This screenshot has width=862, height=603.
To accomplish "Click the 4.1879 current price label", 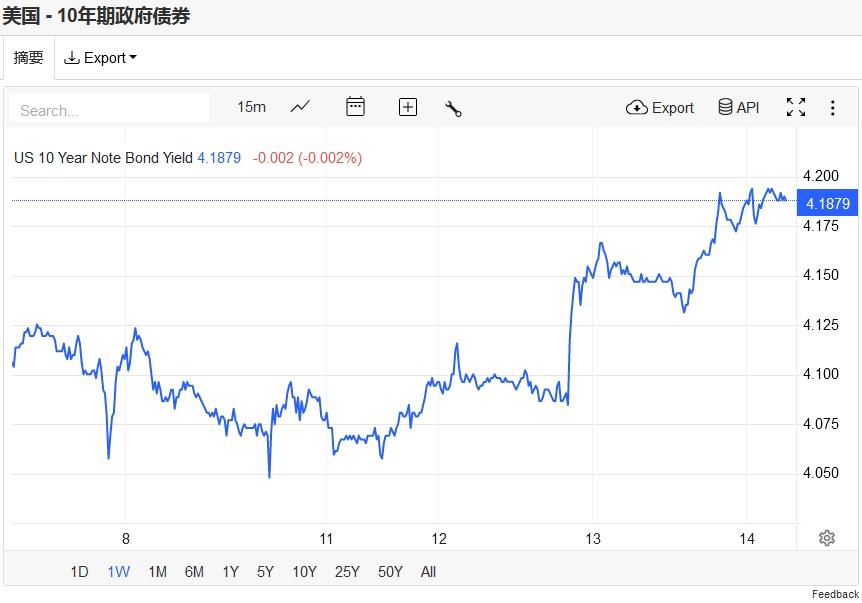I will (827, 203).
